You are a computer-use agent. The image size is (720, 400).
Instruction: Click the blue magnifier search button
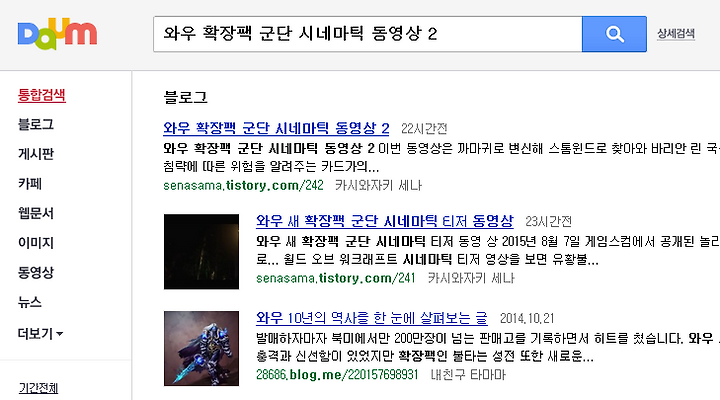[x=614, y=34]
